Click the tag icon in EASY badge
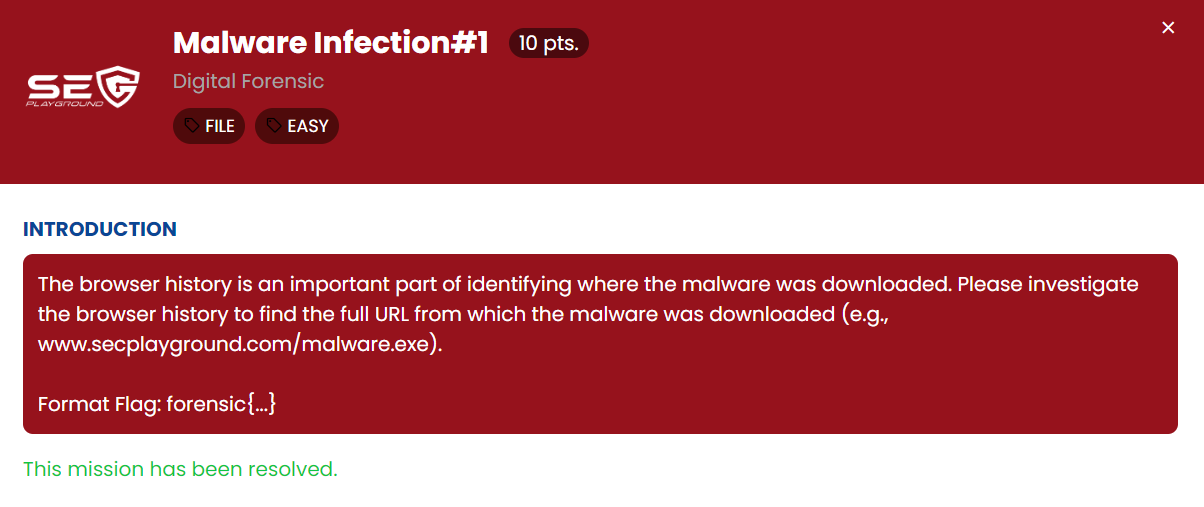1204x507 pixels. point(274,126)
